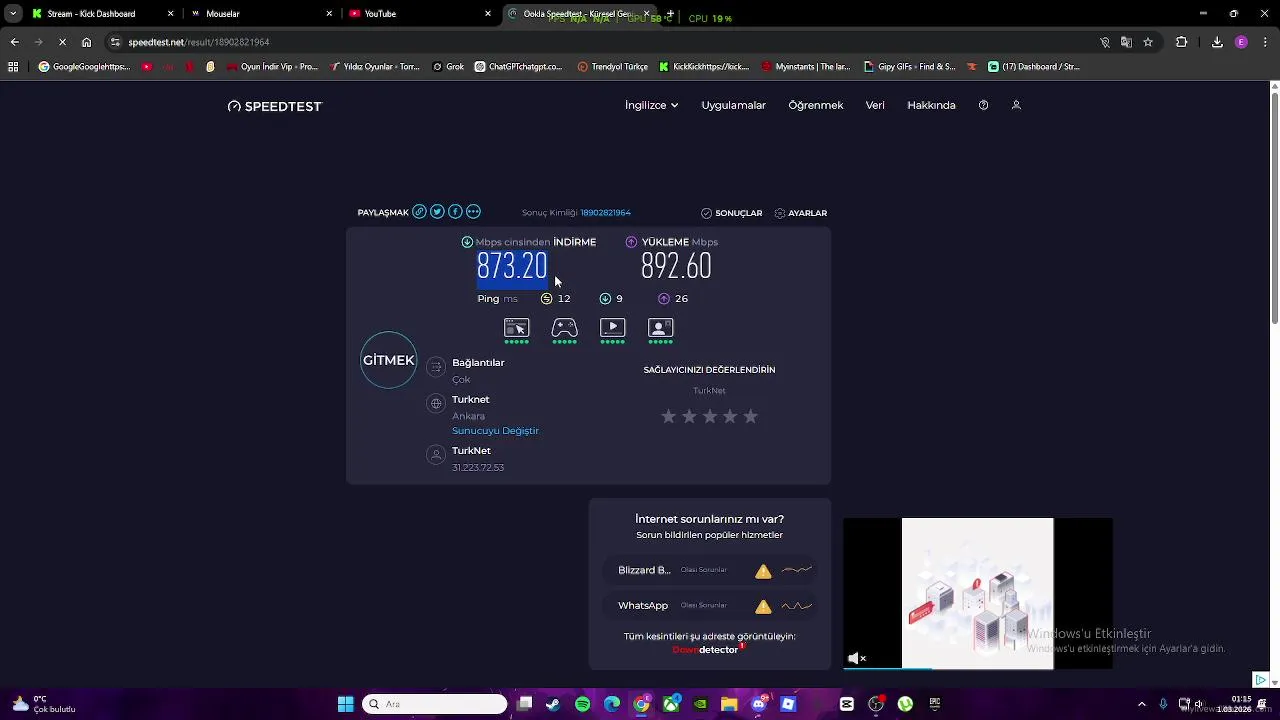The height and width of the screenshot is (720, 1280).
Task: Click the ad video thumbnail
Action: click(x=977, y=593)
